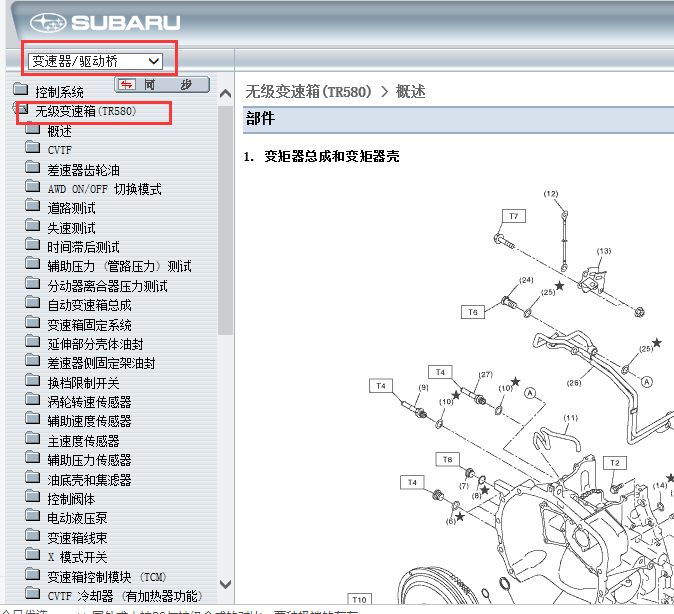This screenshot has width=674, height=614.
Task: Click the tree panel scroll-up arrow
Action: point(225,94)
